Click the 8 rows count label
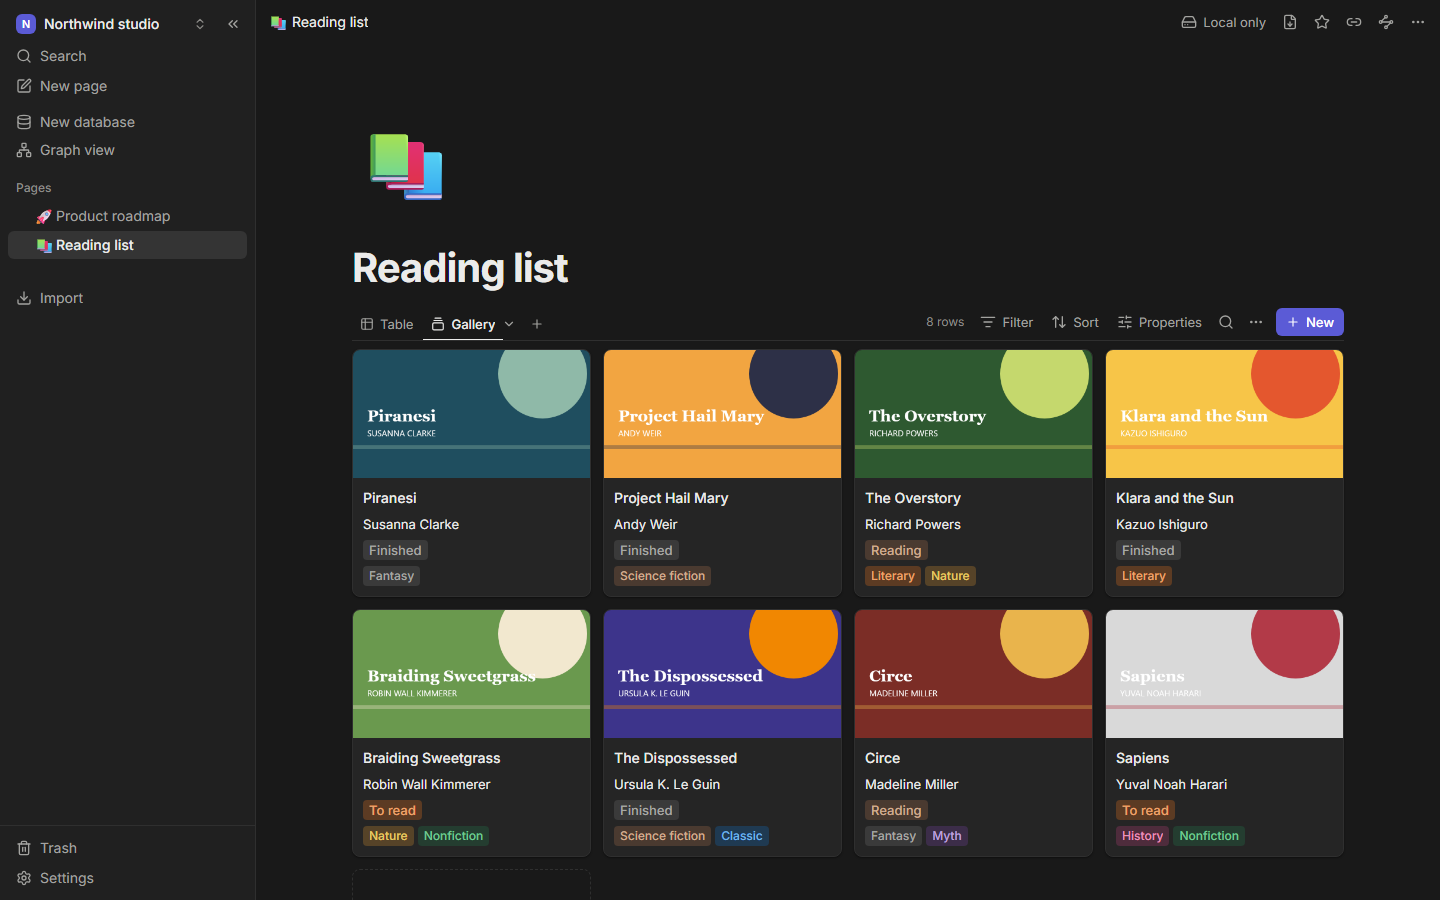 pos(945,322)
